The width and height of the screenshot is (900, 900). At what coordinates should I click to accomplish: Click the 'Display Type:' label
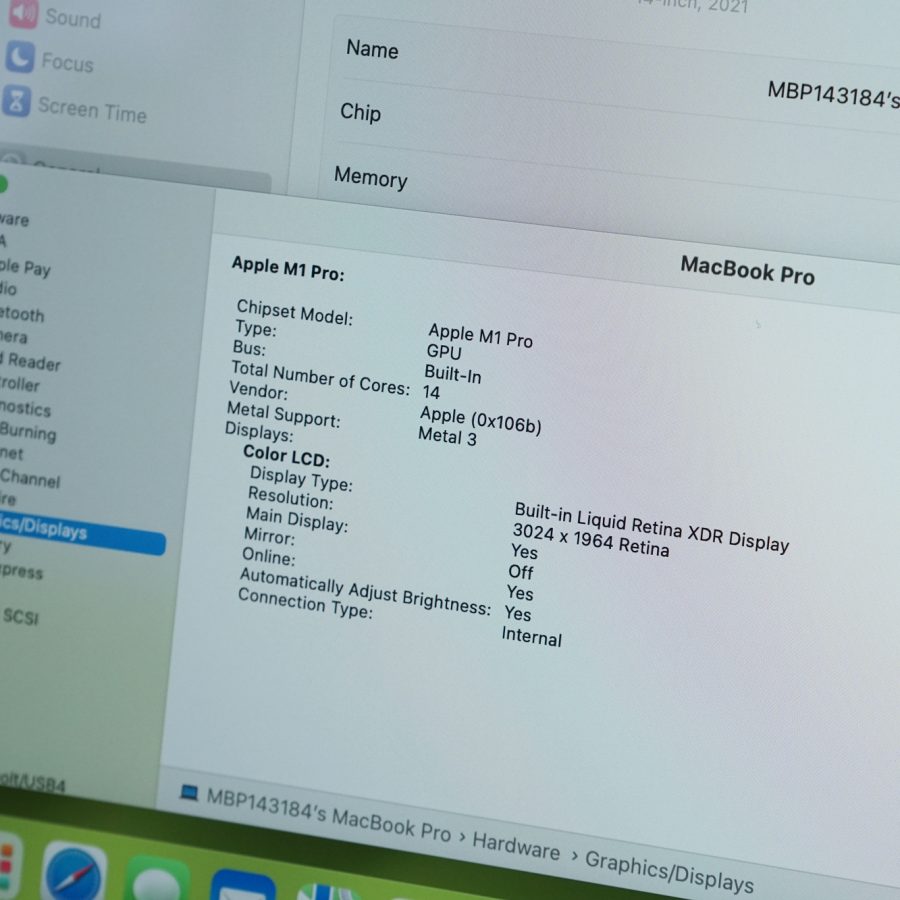301,479
